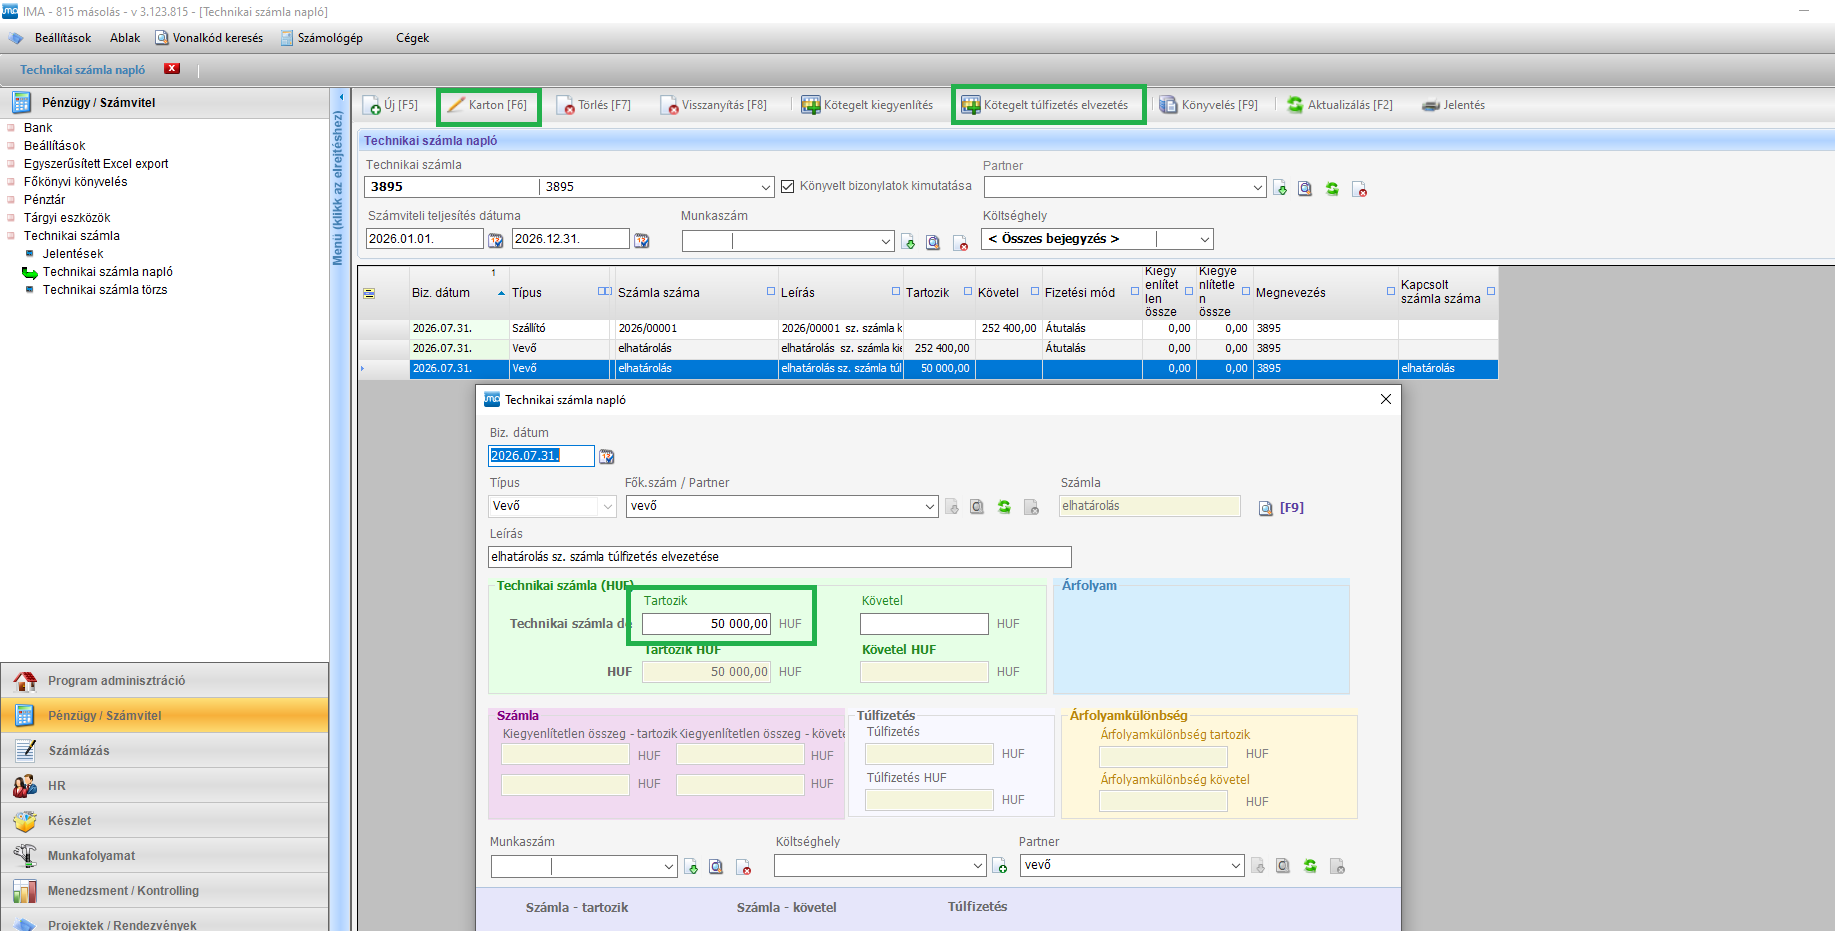
Task: Open Munkaszám dropdown at the dialog bottom
Action: (x=669, y=867)
